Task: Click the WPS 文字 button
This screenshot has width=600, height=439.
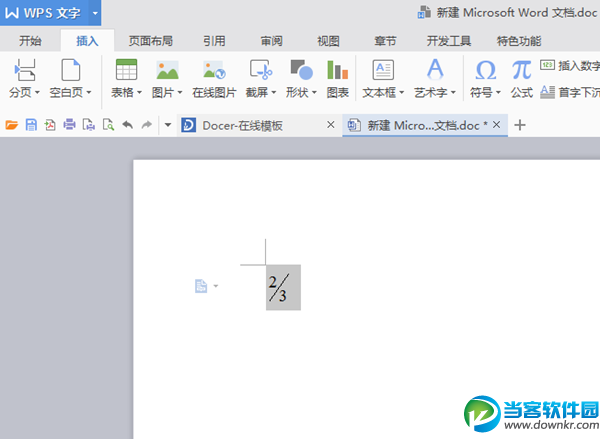Action: [44, 13]
